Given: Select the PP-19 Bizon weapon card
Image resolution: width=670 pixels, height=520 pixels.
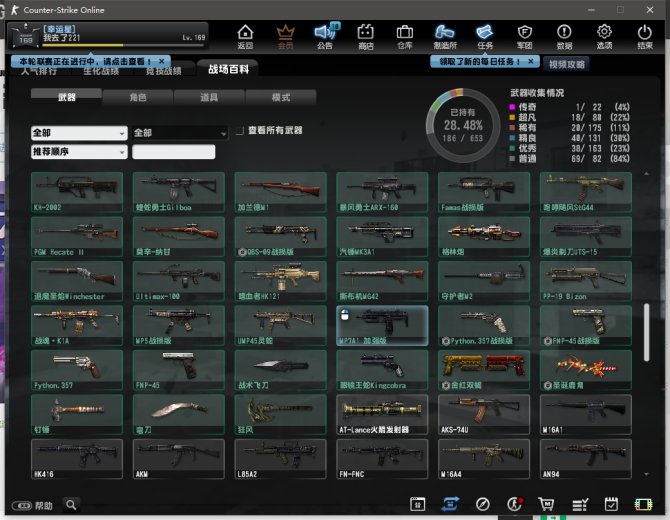Looking at the screenshot, I should pyautogui.click(x=585, y=281).
